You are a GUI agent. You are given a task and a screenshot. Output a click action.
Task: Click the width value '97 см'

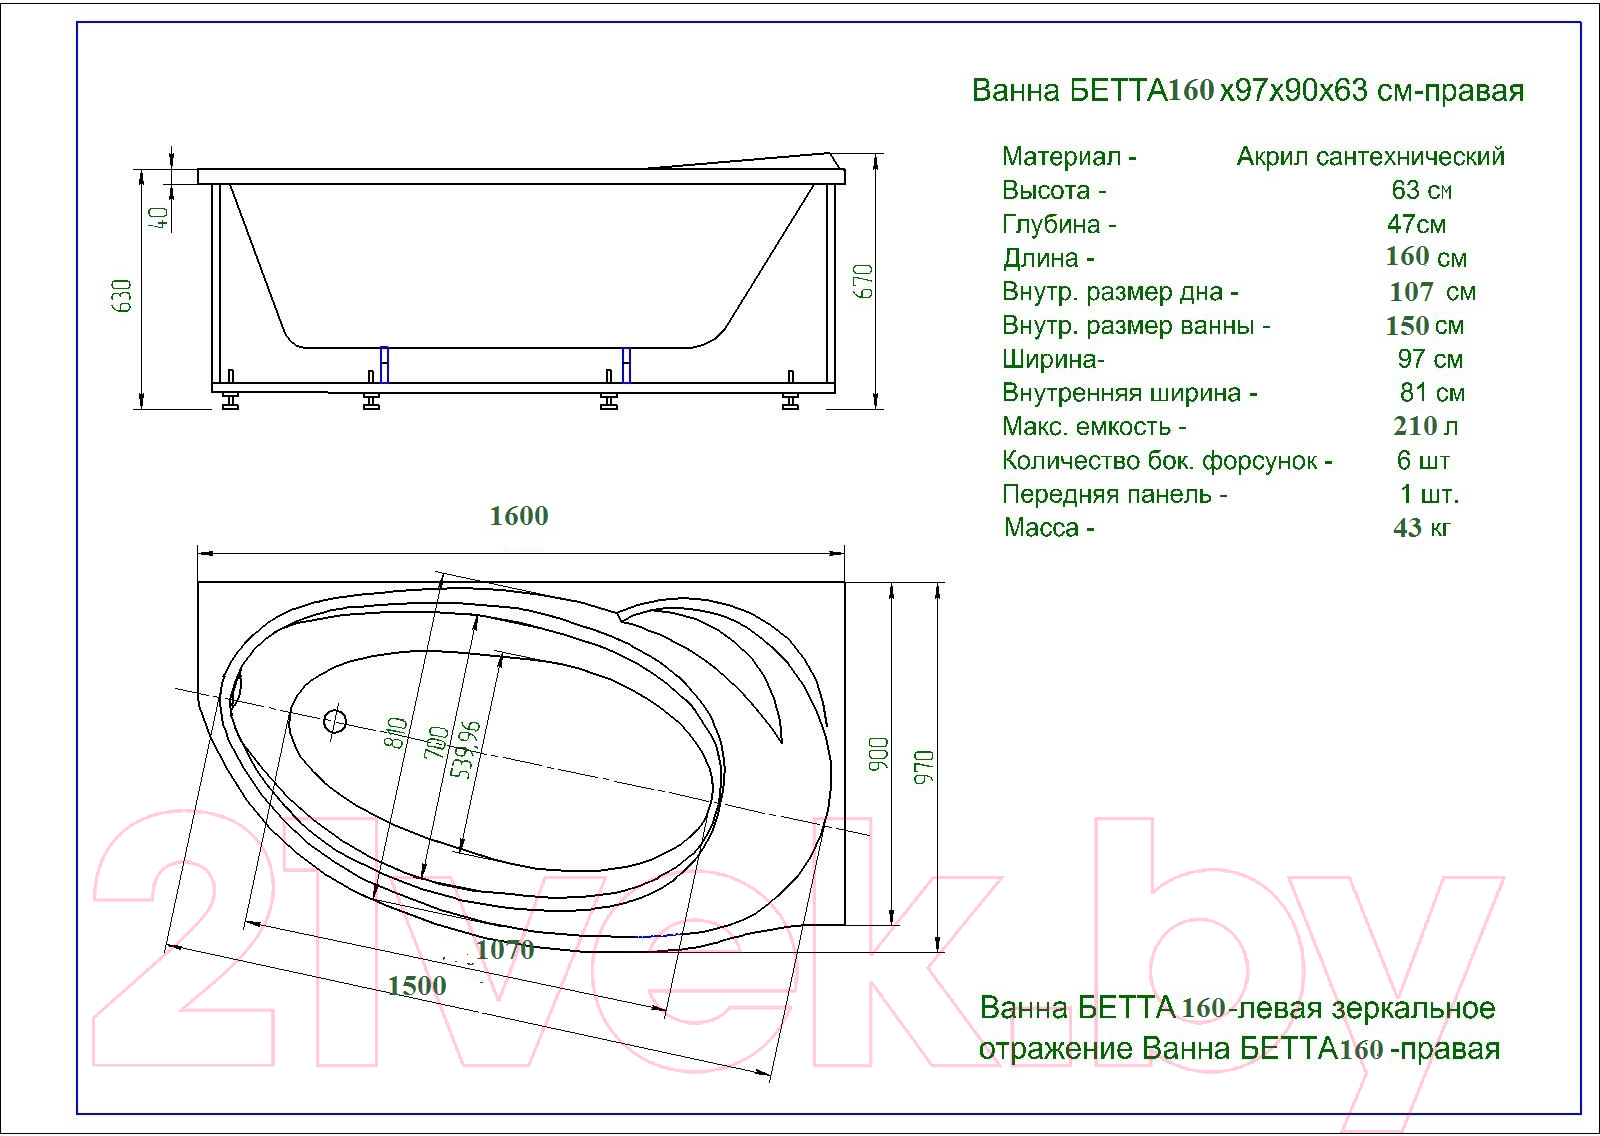tap(1430, 359)
